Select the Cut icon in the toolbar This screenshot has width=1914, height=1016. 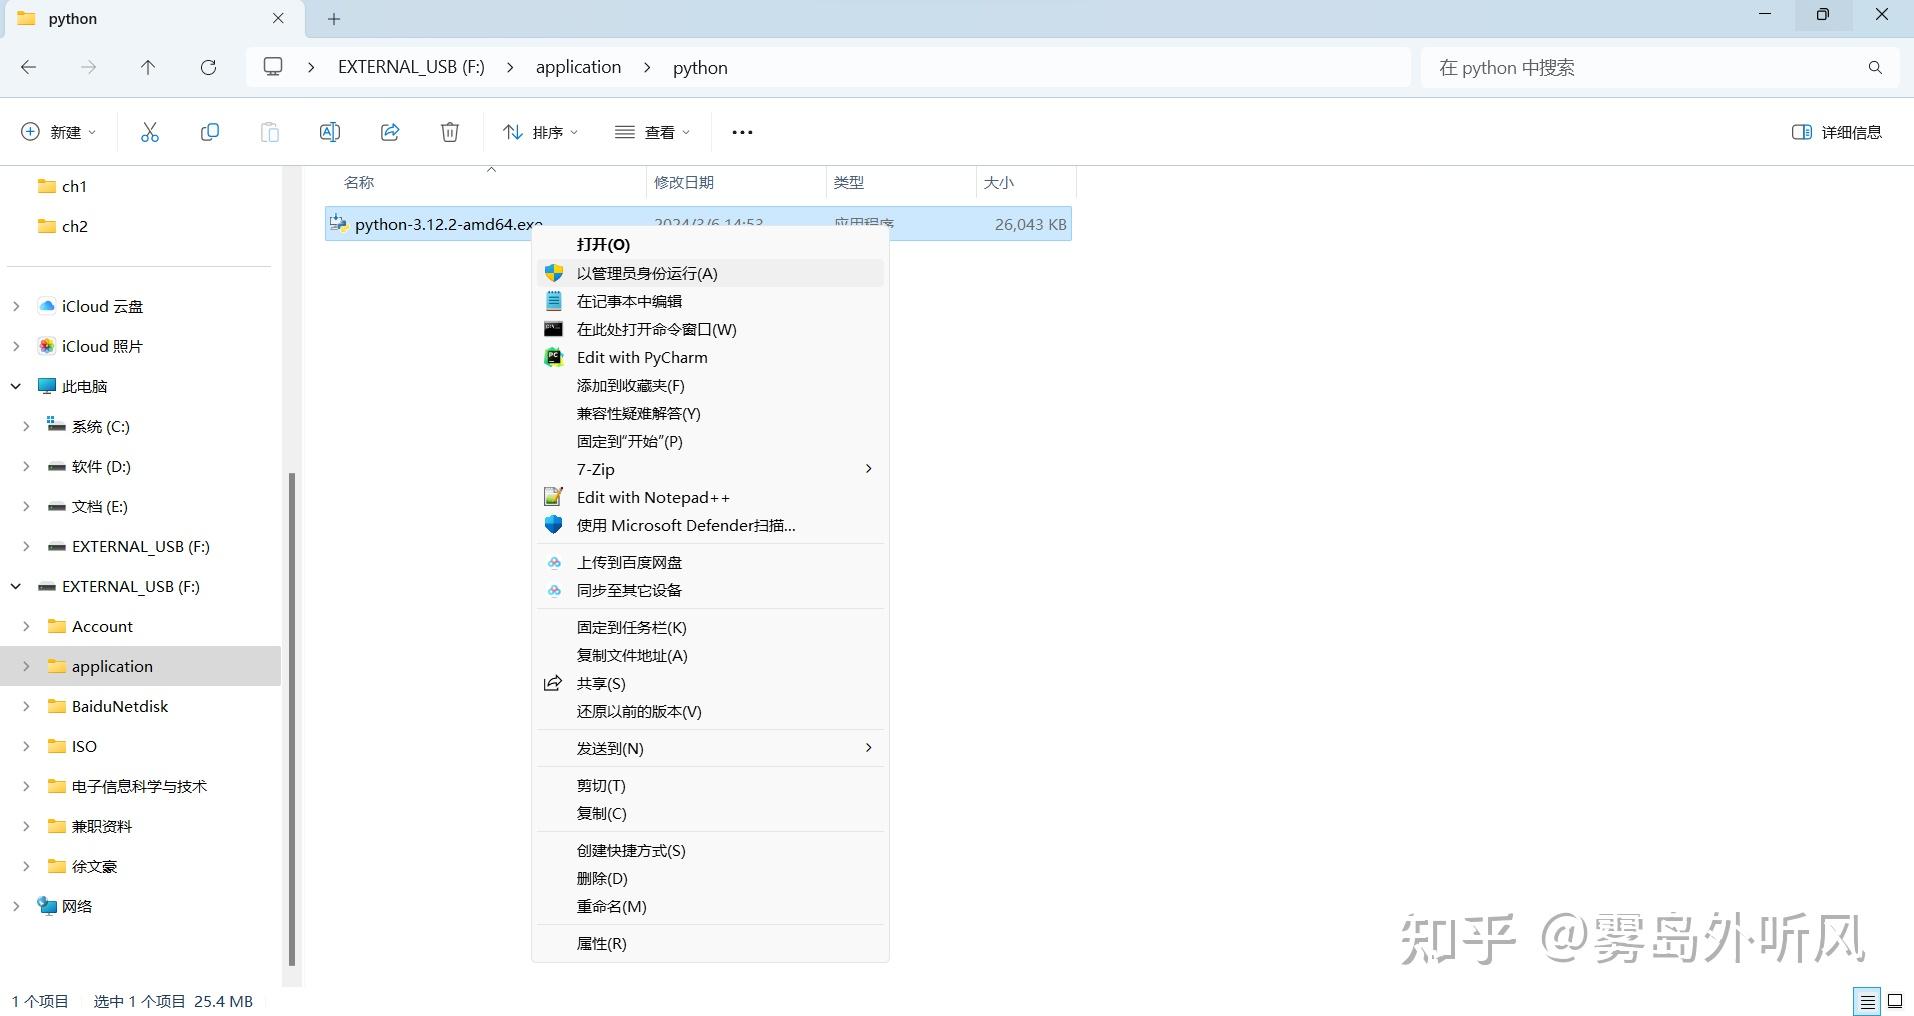tap(149, 131)
